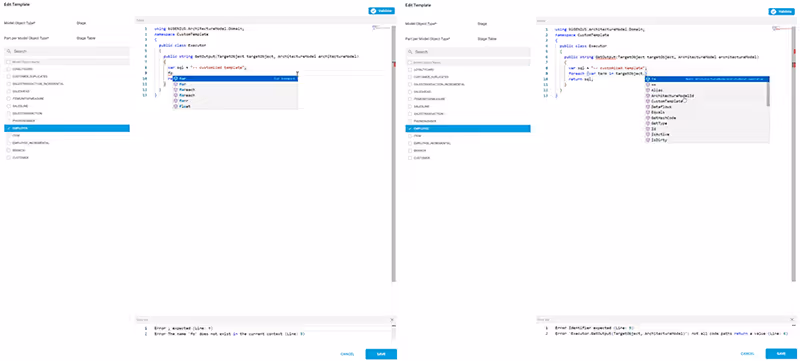This screenshot has width=800, height=361.
Task: Click line 8 'var sql' in left editor
Action: click(208, 68)
